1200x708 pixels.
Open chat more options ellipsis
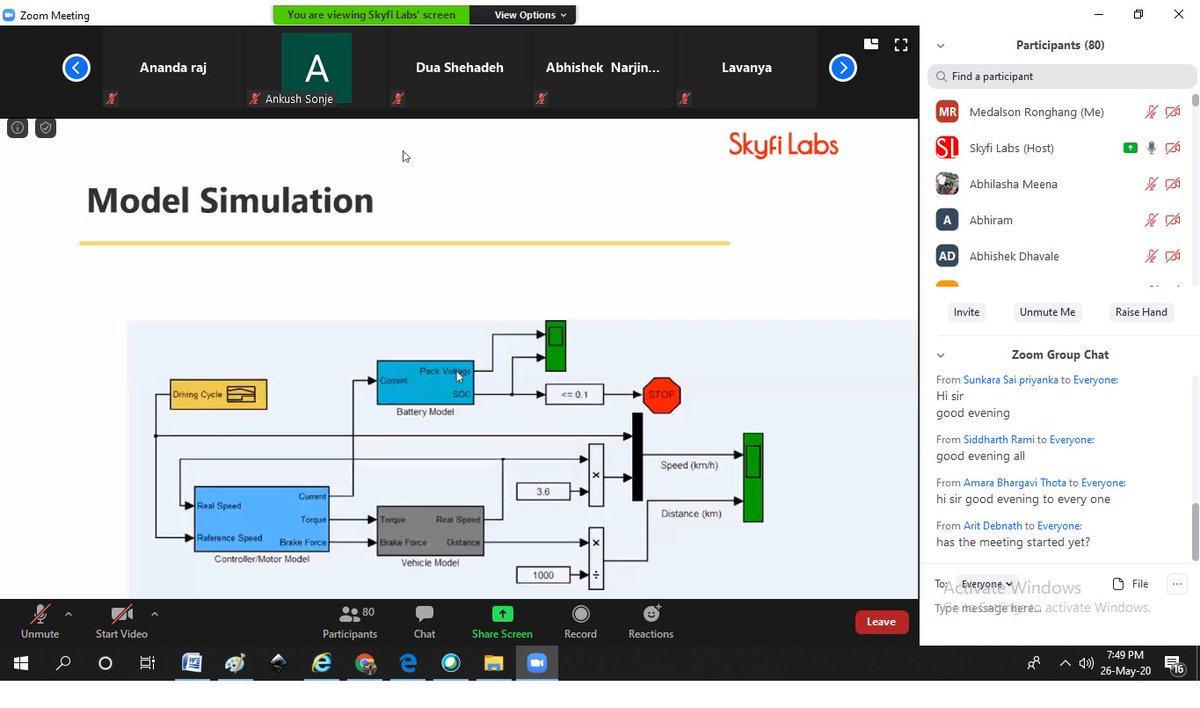pyautogui.click(x=1177, y=584)
